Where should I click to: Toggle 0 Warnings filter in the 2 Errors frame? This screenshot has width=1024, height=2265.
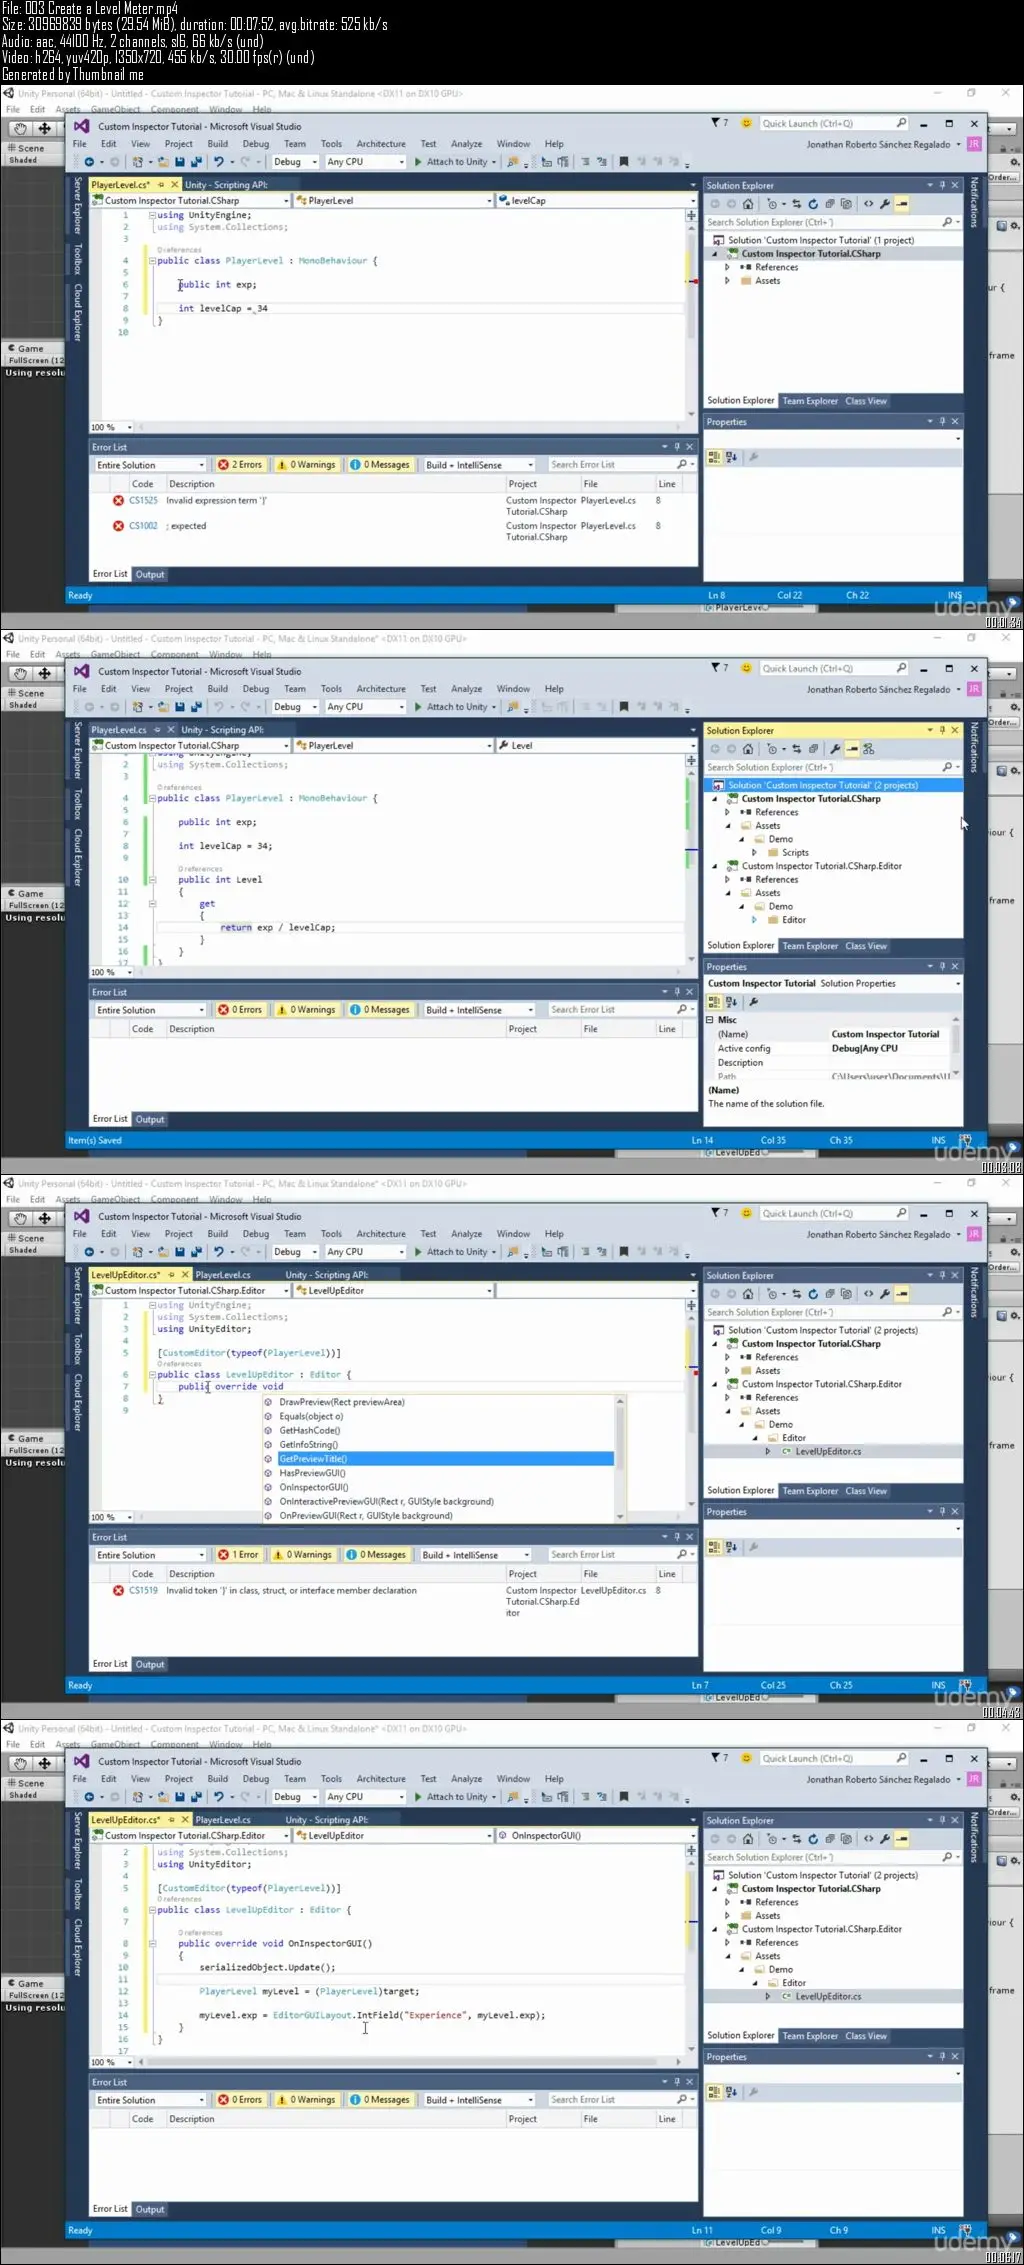point(306,465)
